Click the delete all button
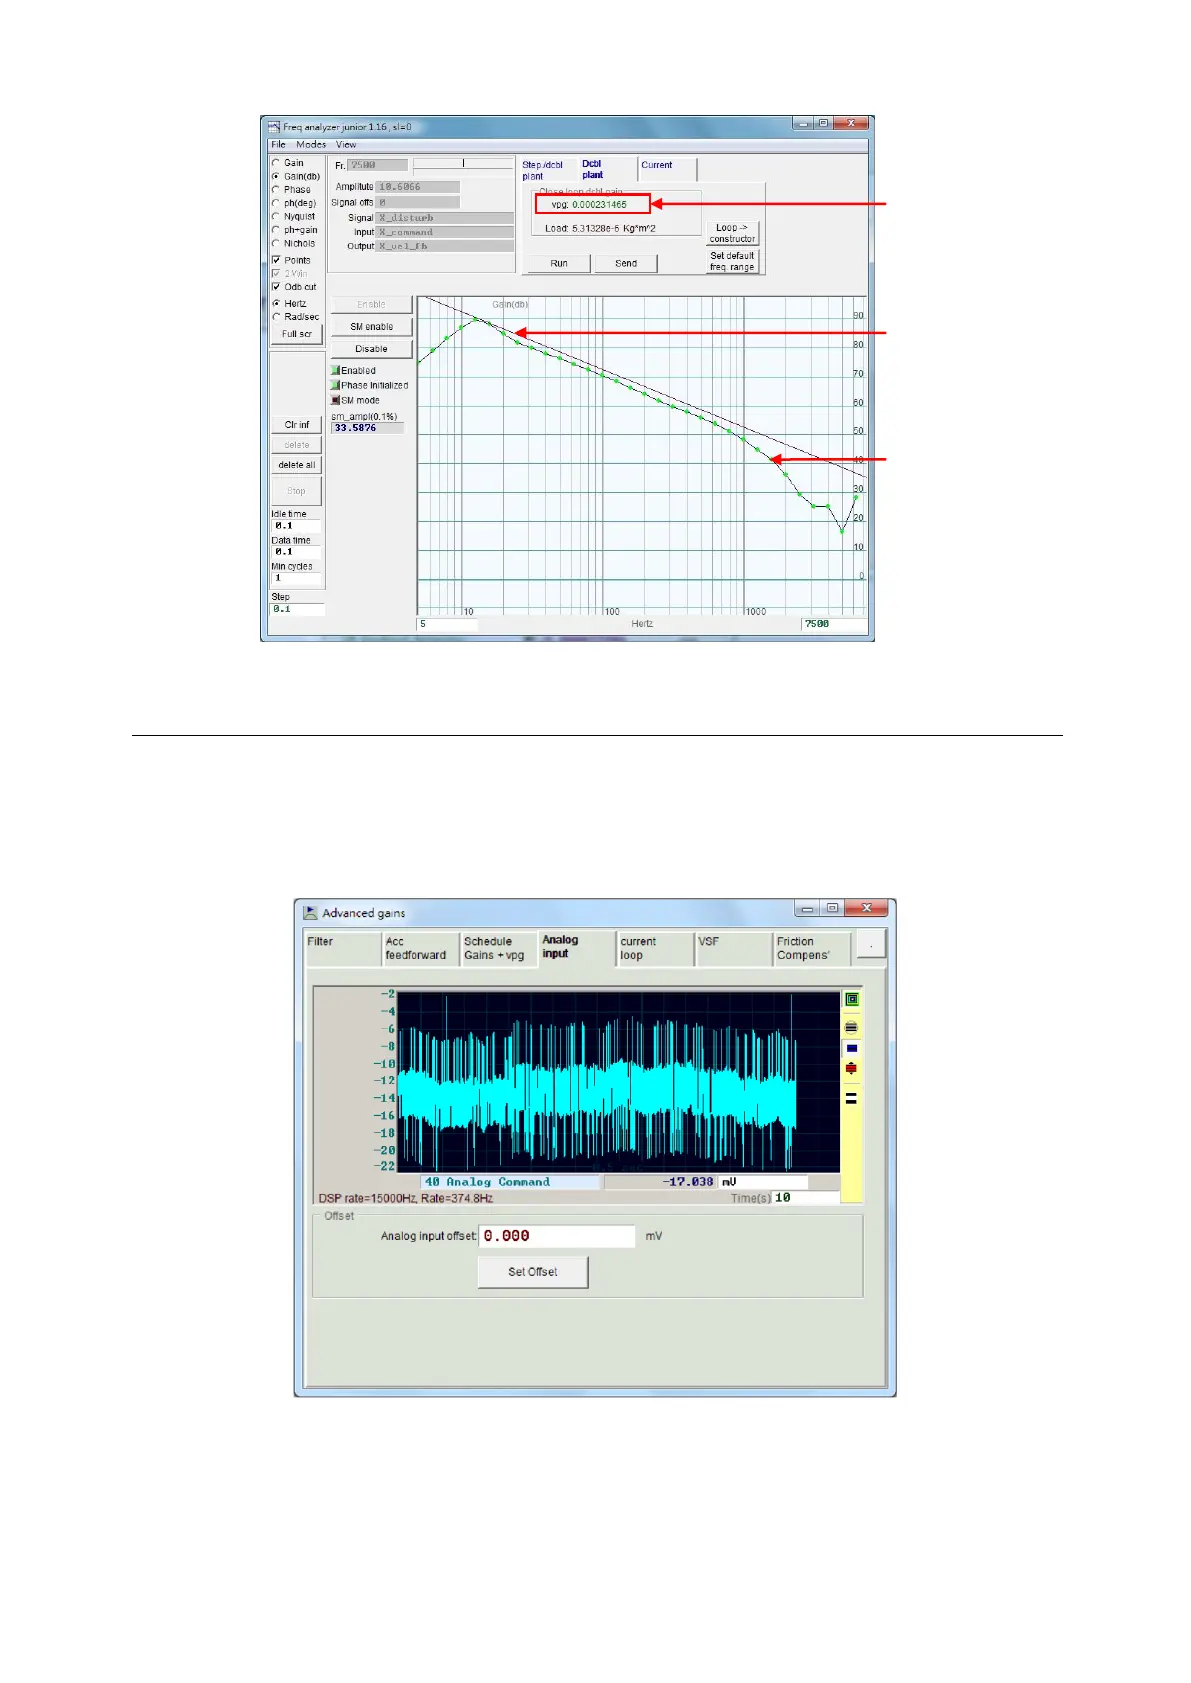 297,465
